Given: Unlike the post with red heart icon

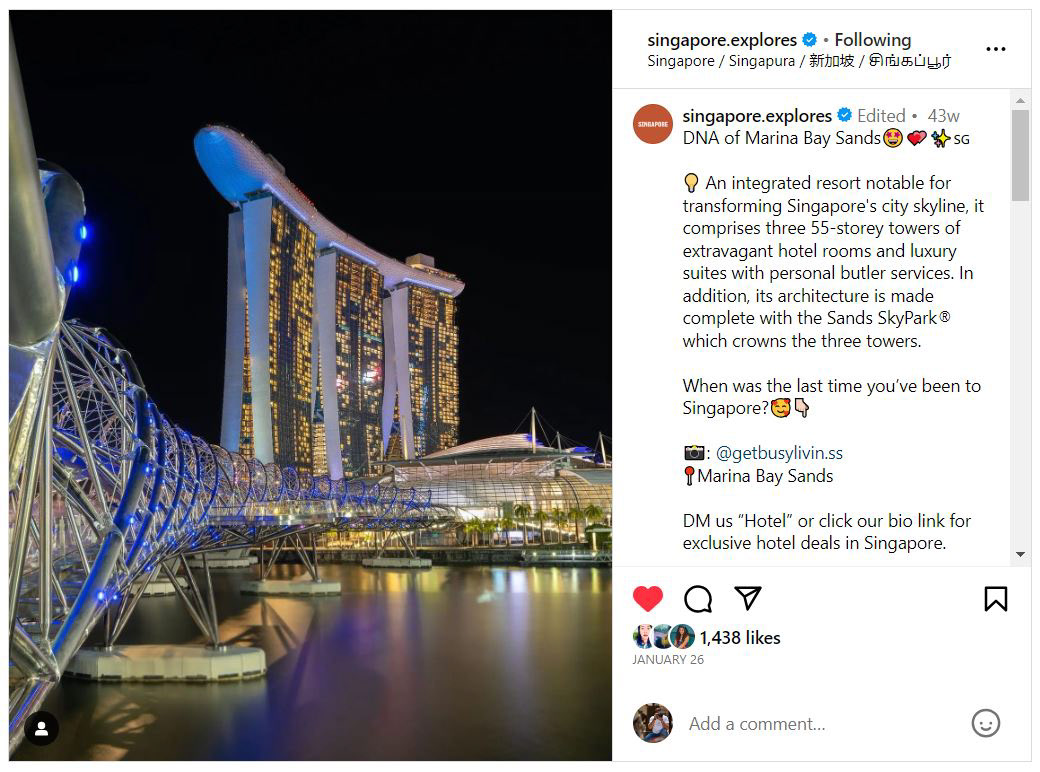Looking at the screenshot, I should (647, 599).
